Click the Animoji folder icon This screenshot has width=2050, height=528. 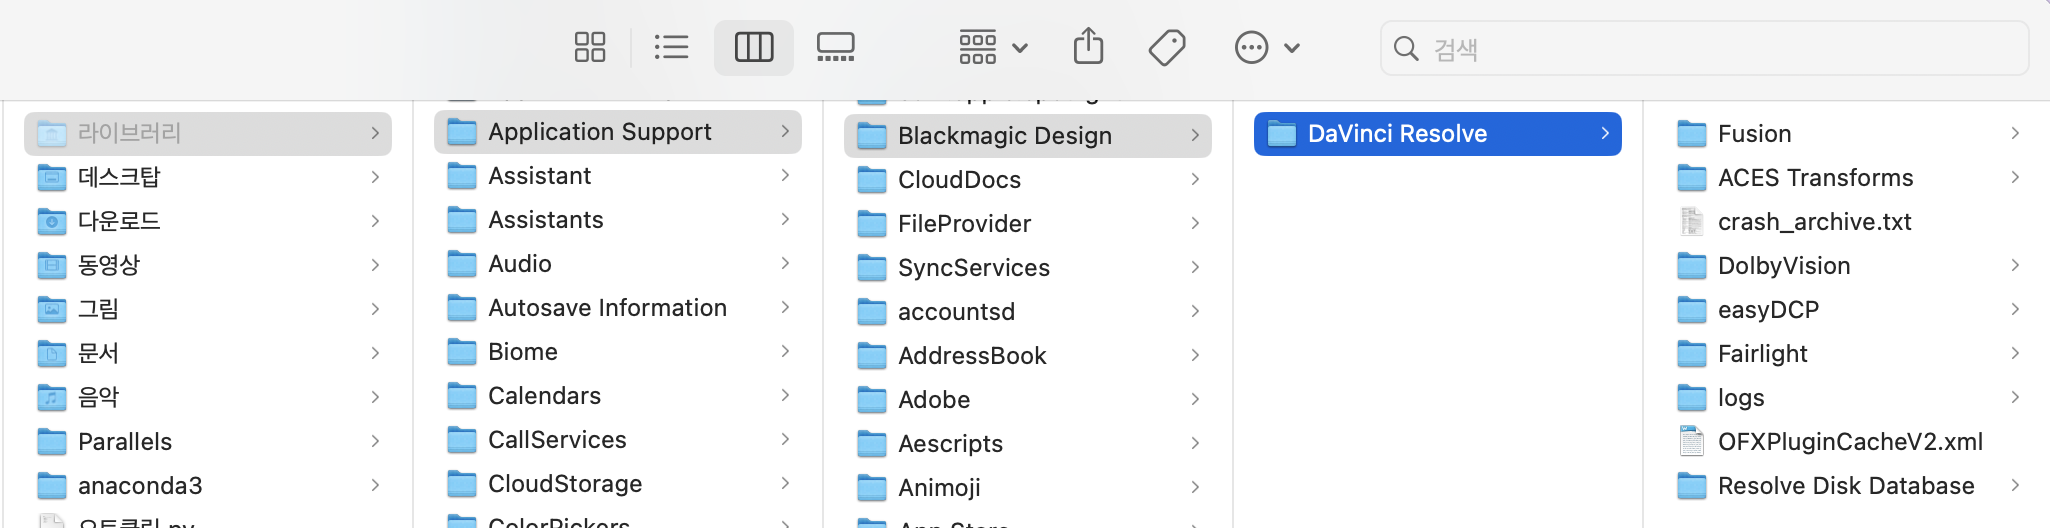(871, 487)
